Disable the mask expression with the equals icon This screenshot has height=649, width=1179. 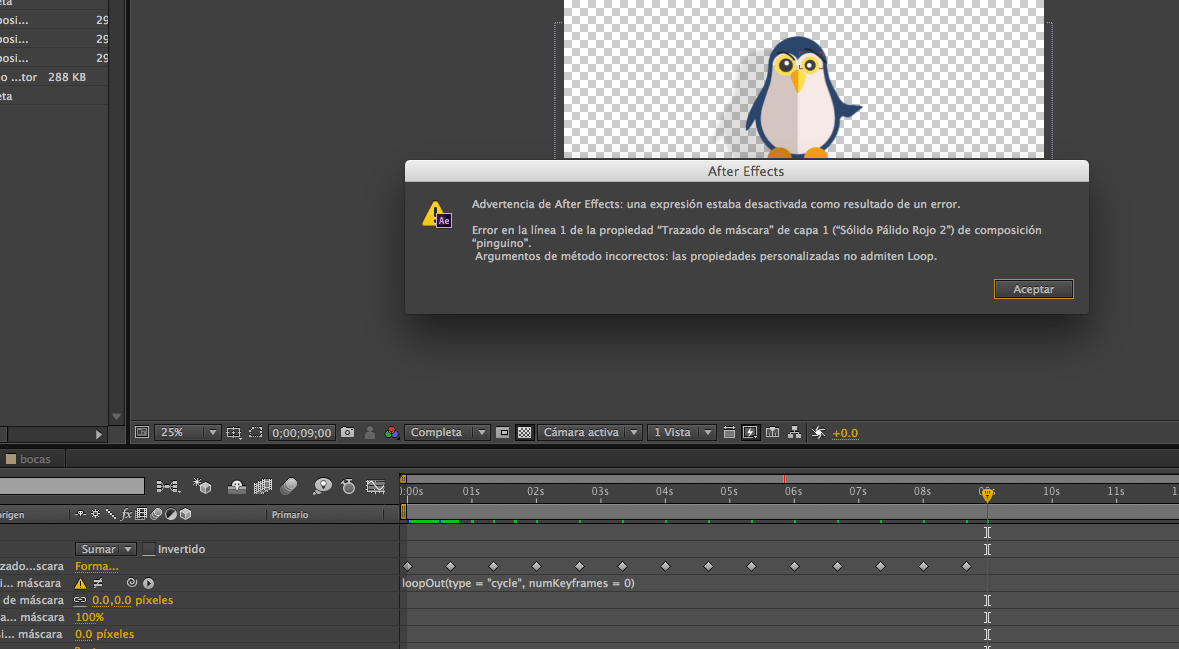pyautogui.click(x=99, y=582)
